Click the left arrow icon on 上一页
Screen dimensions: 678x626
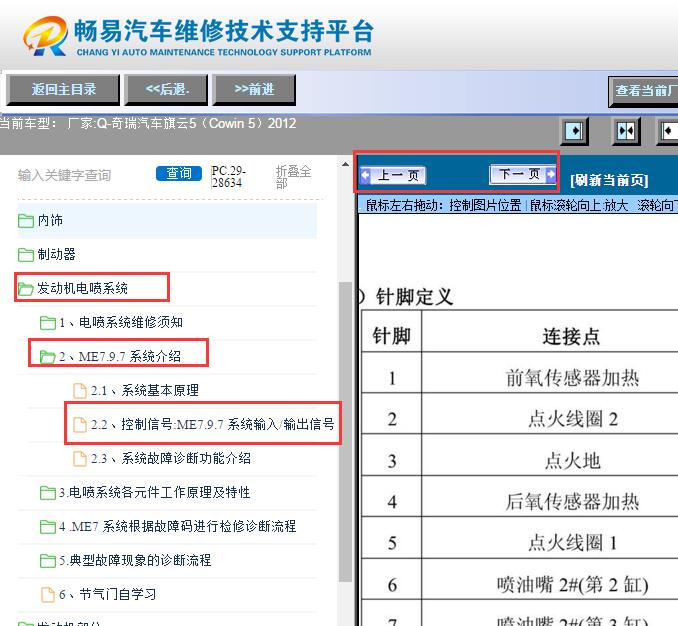point(365,175)
